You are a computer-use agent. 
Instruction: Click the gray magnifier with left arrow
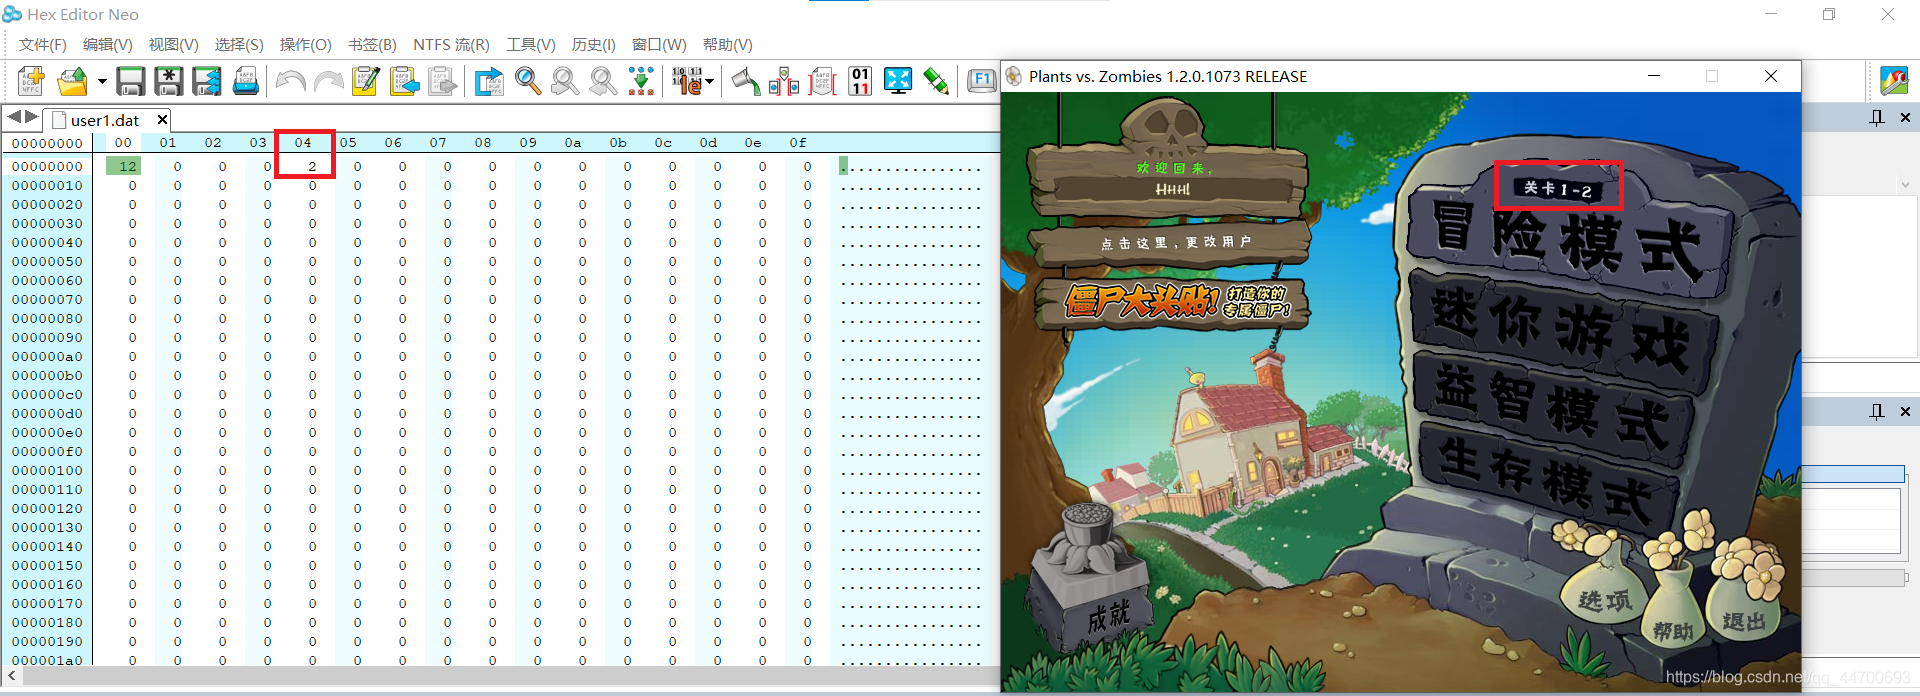[x=565, y=81]
